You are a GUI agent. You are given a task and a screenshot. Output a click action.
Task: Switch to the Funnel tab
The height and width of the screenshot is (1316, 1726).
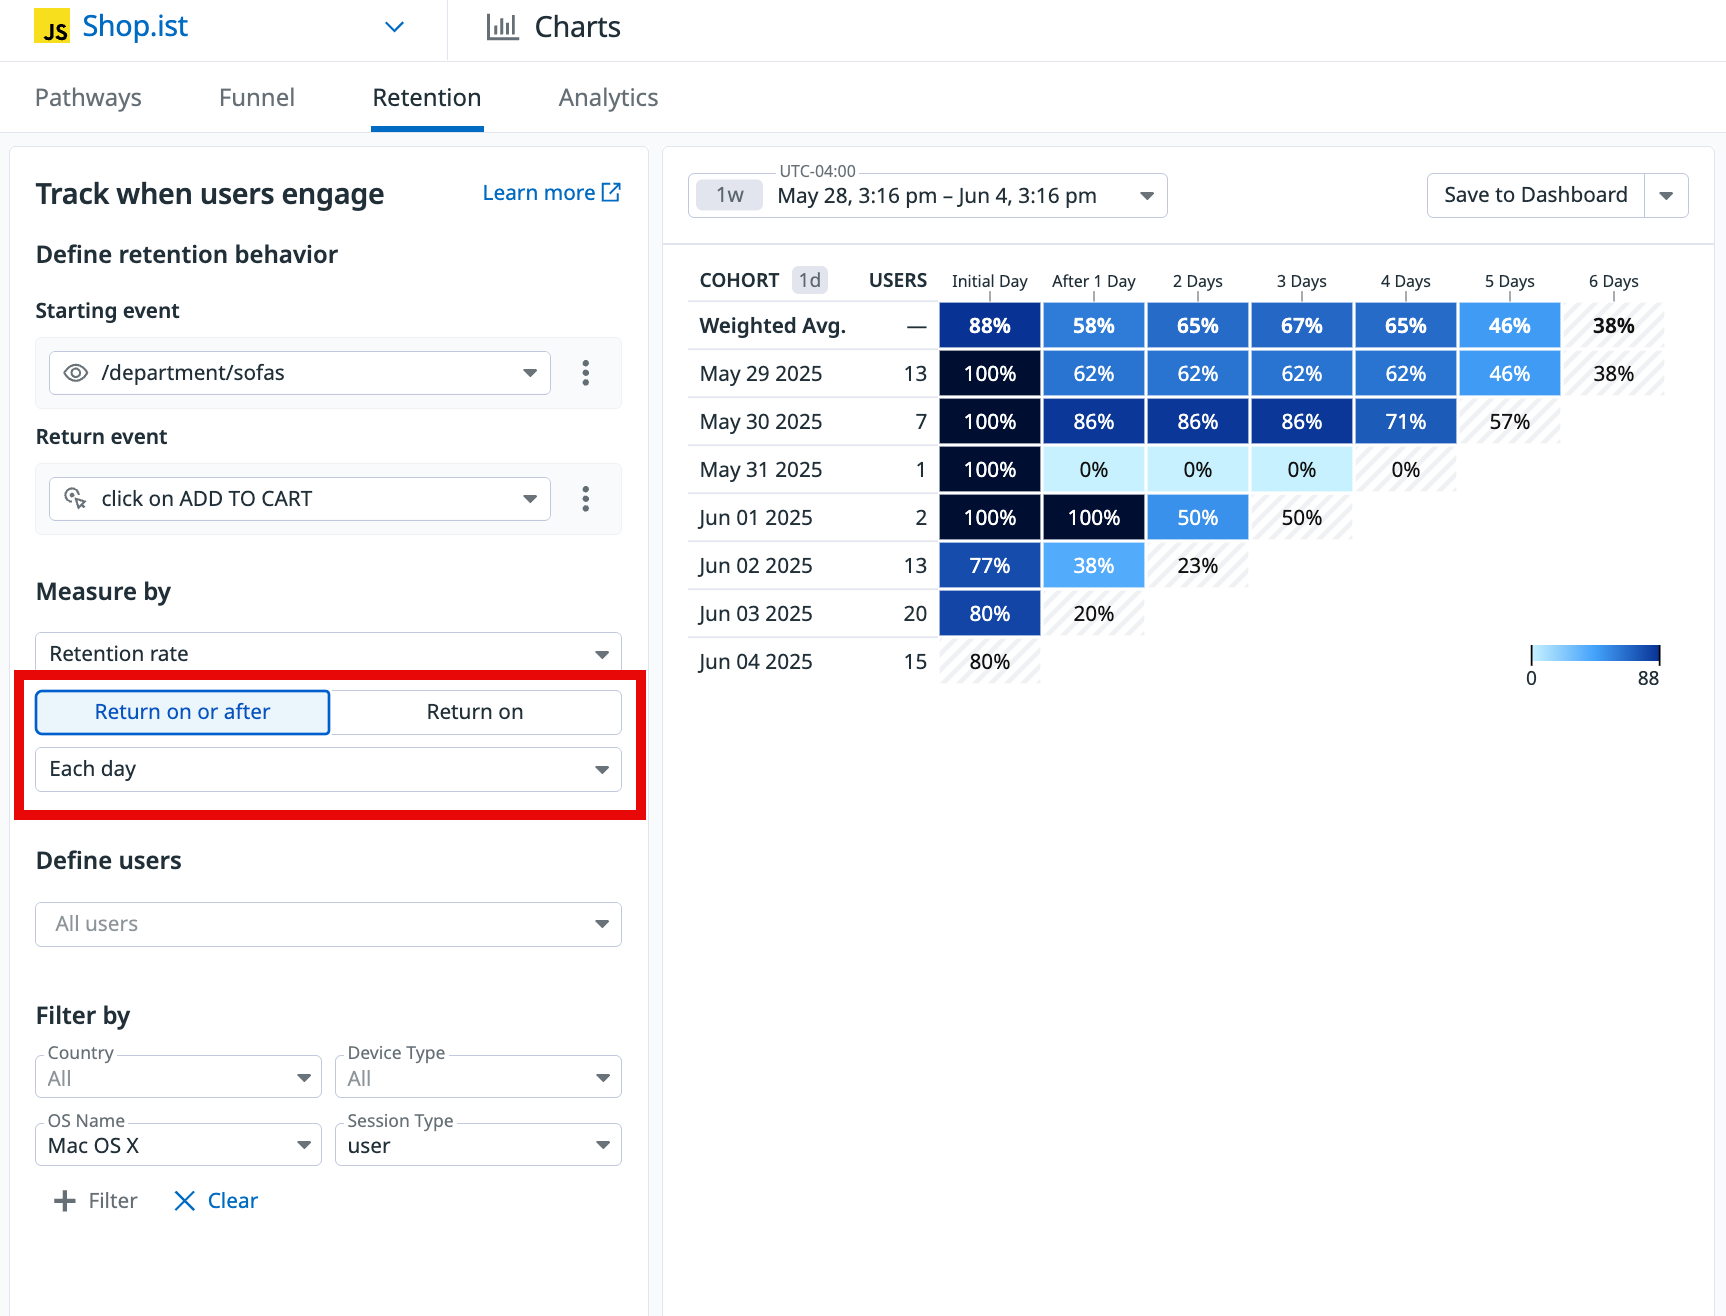(x=257, y=98)
